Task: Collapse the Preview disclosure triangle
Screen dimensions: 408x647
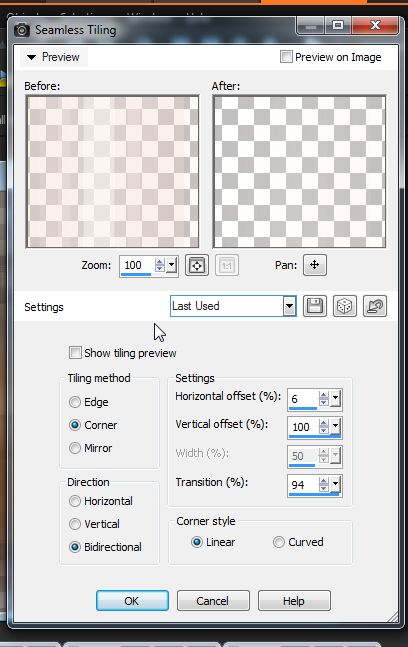Action: tap(31, 57)
